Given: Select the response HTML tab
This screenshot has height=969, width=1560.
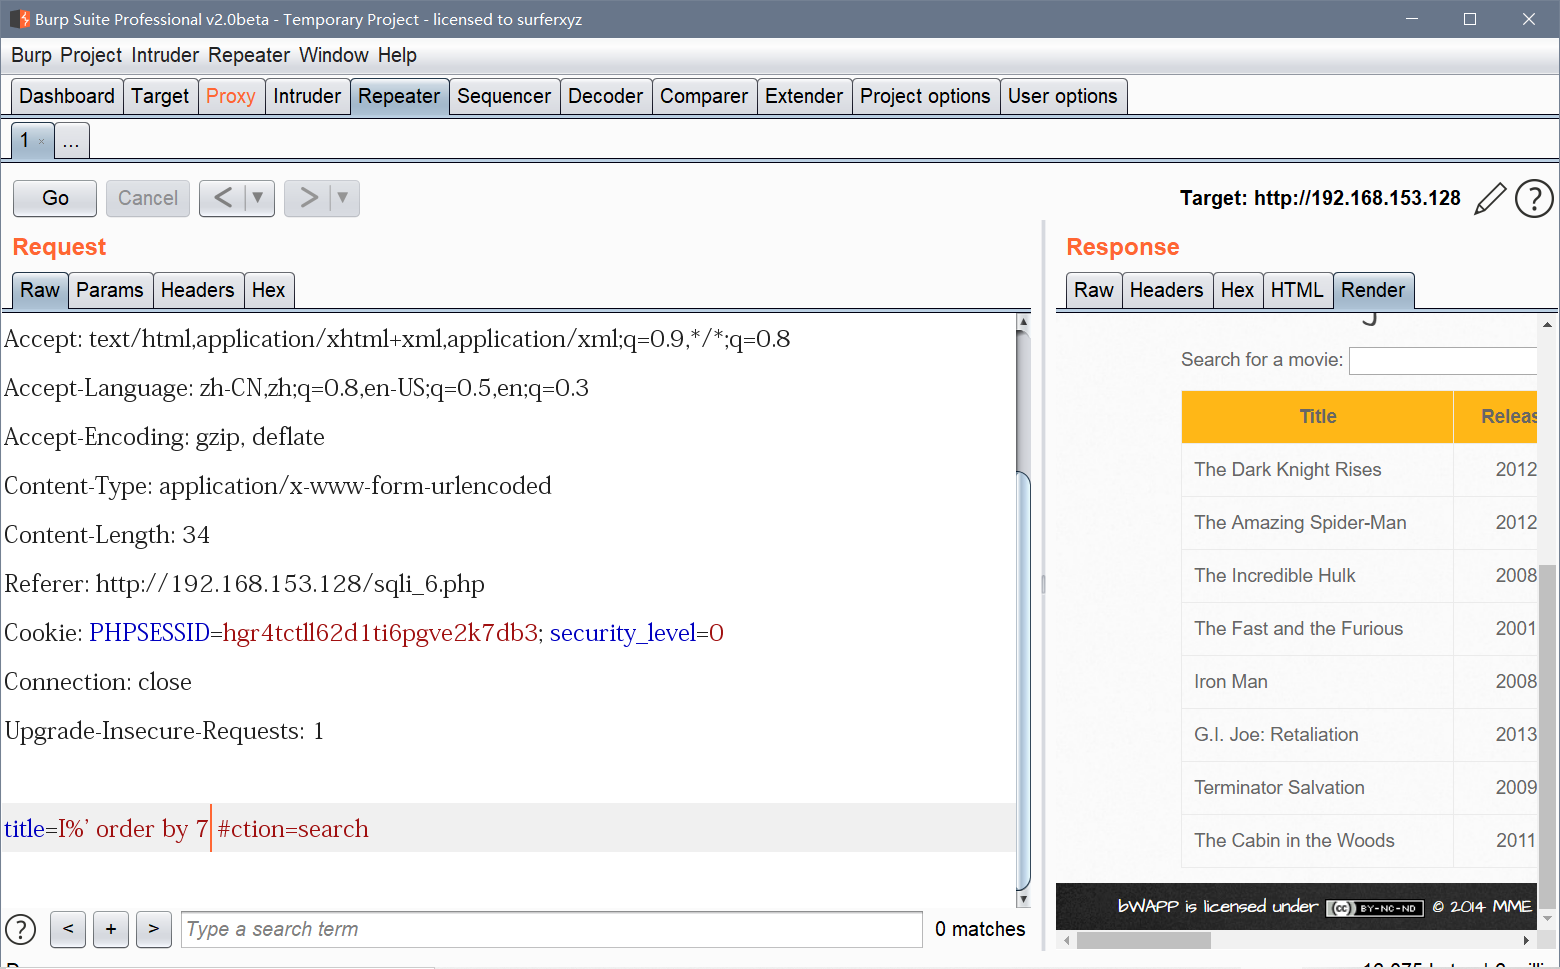Looking at the screenshot, I should point(1297,290).
